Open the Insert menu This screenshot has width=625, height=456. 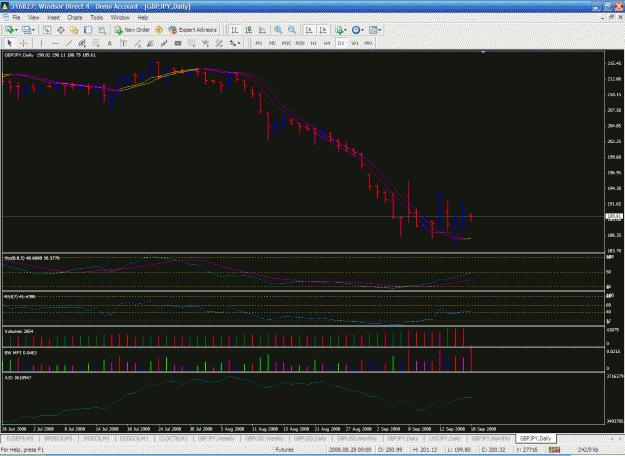coord(53,18)
